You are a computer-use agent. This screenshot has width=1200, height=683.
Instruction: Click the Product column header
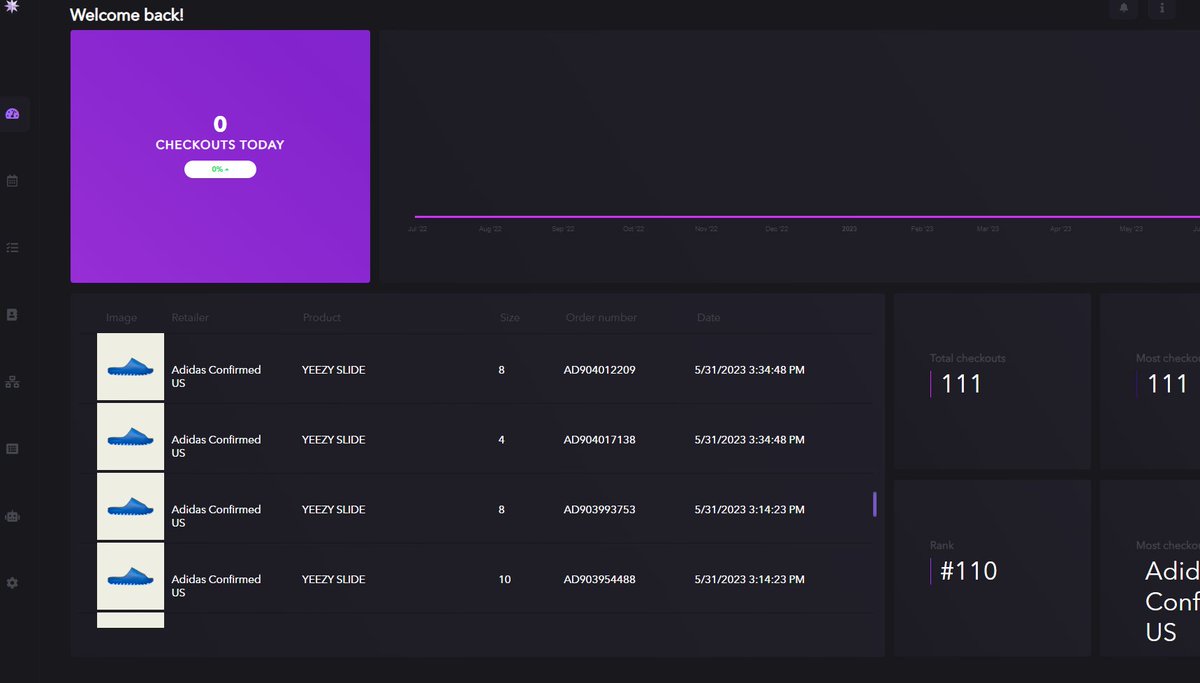click(322, 318)
